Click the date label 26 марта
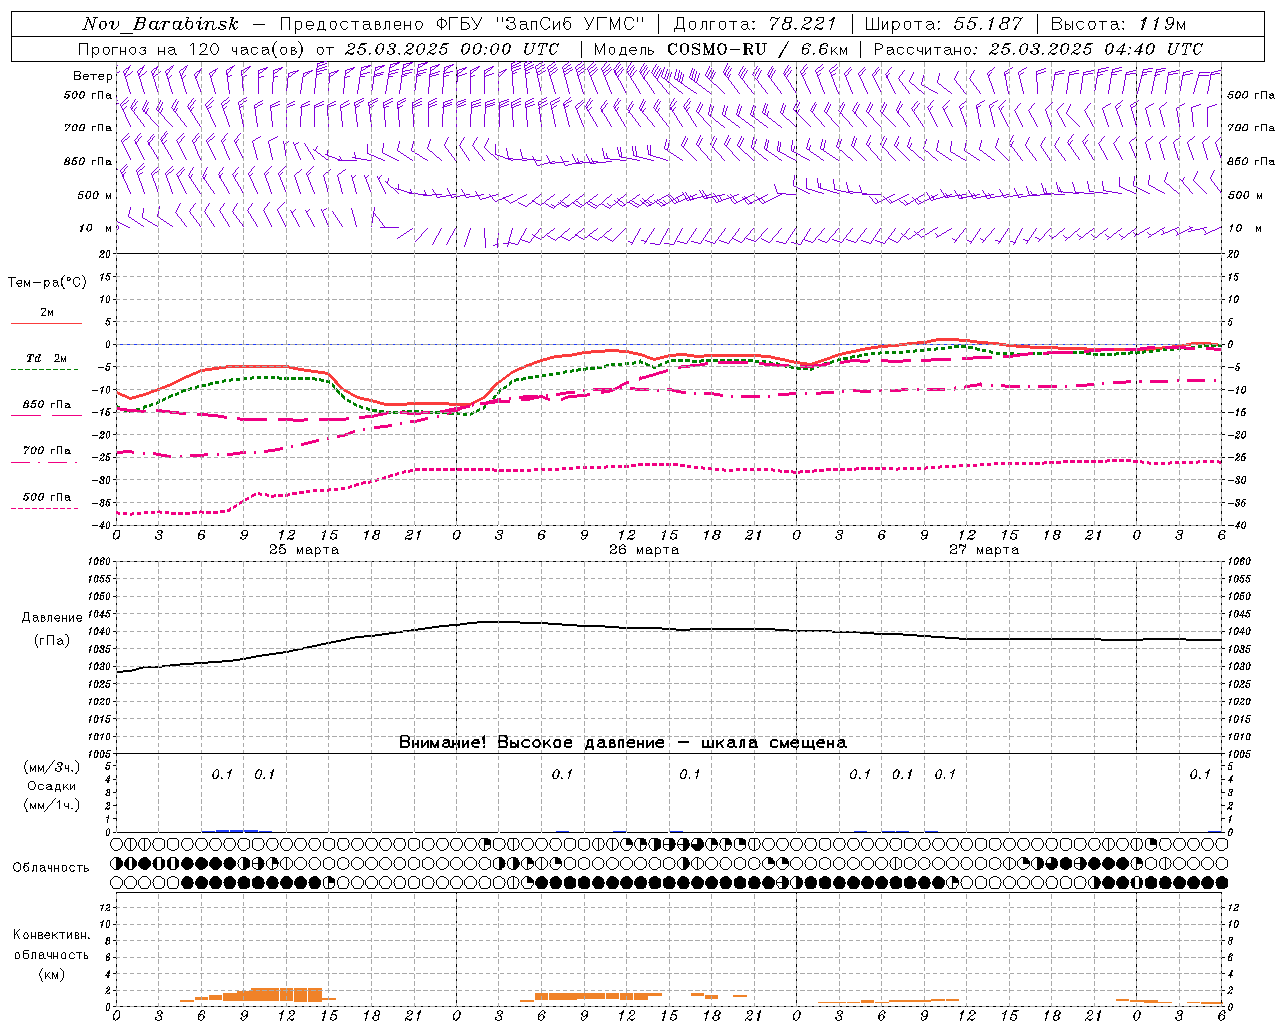 point(644,549)
